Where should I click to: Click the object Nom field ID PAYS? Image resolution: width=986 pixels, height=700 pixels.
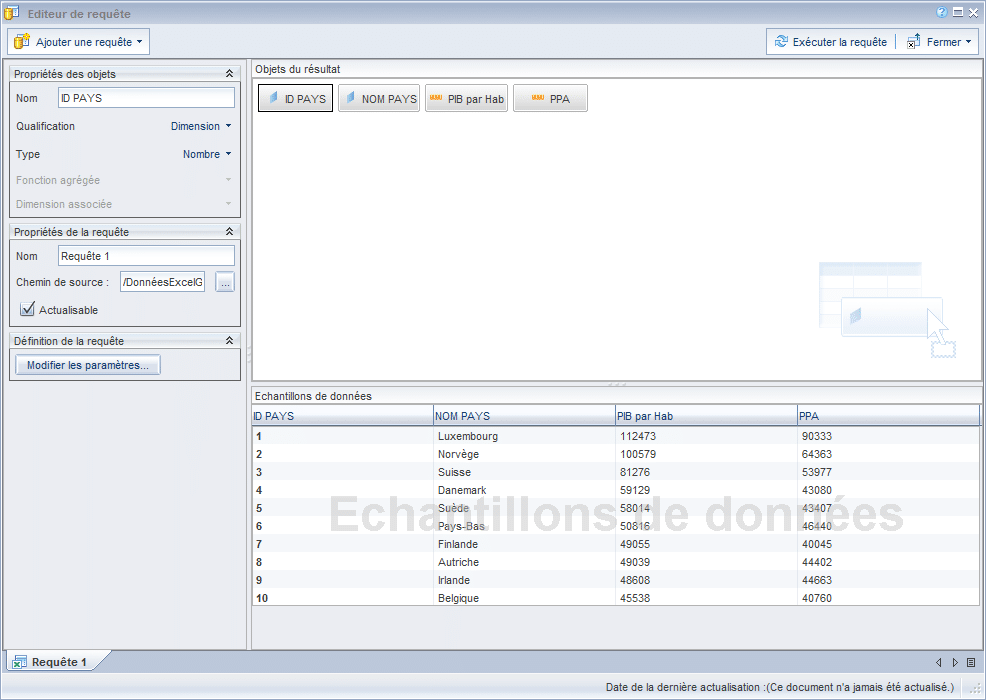pos(147,97)
